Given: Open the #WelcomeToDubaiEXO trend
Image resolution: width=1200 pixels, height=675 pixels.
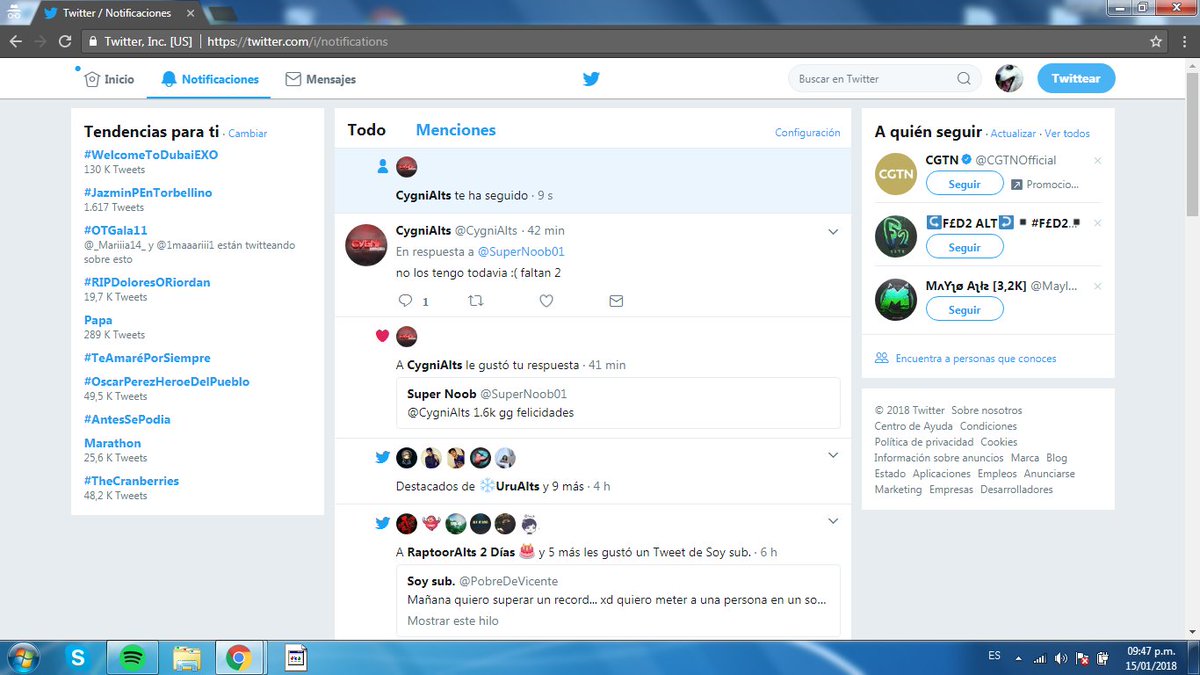Looking at the screenshot, I should tap(151, 155).
